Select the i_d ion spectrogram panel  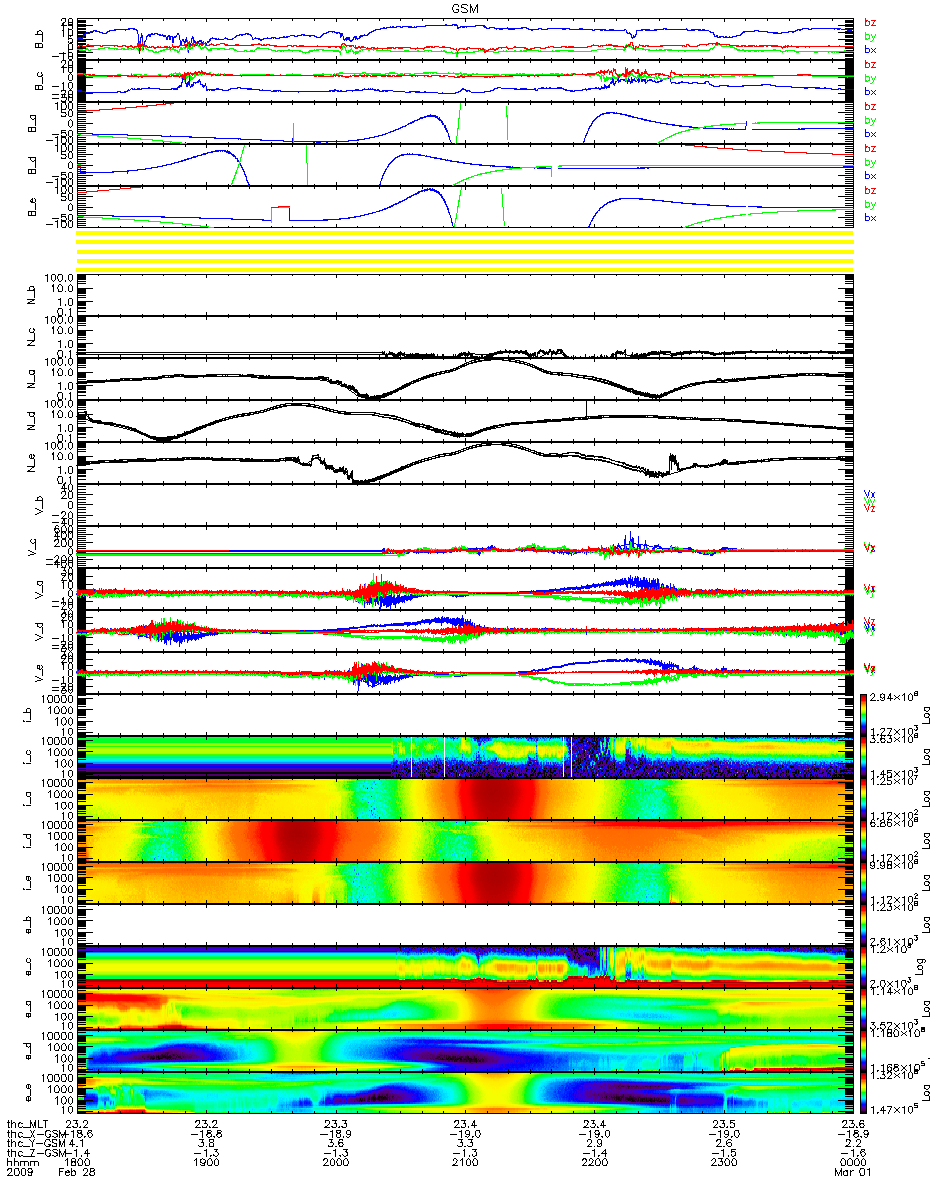[x=464, y=841]
